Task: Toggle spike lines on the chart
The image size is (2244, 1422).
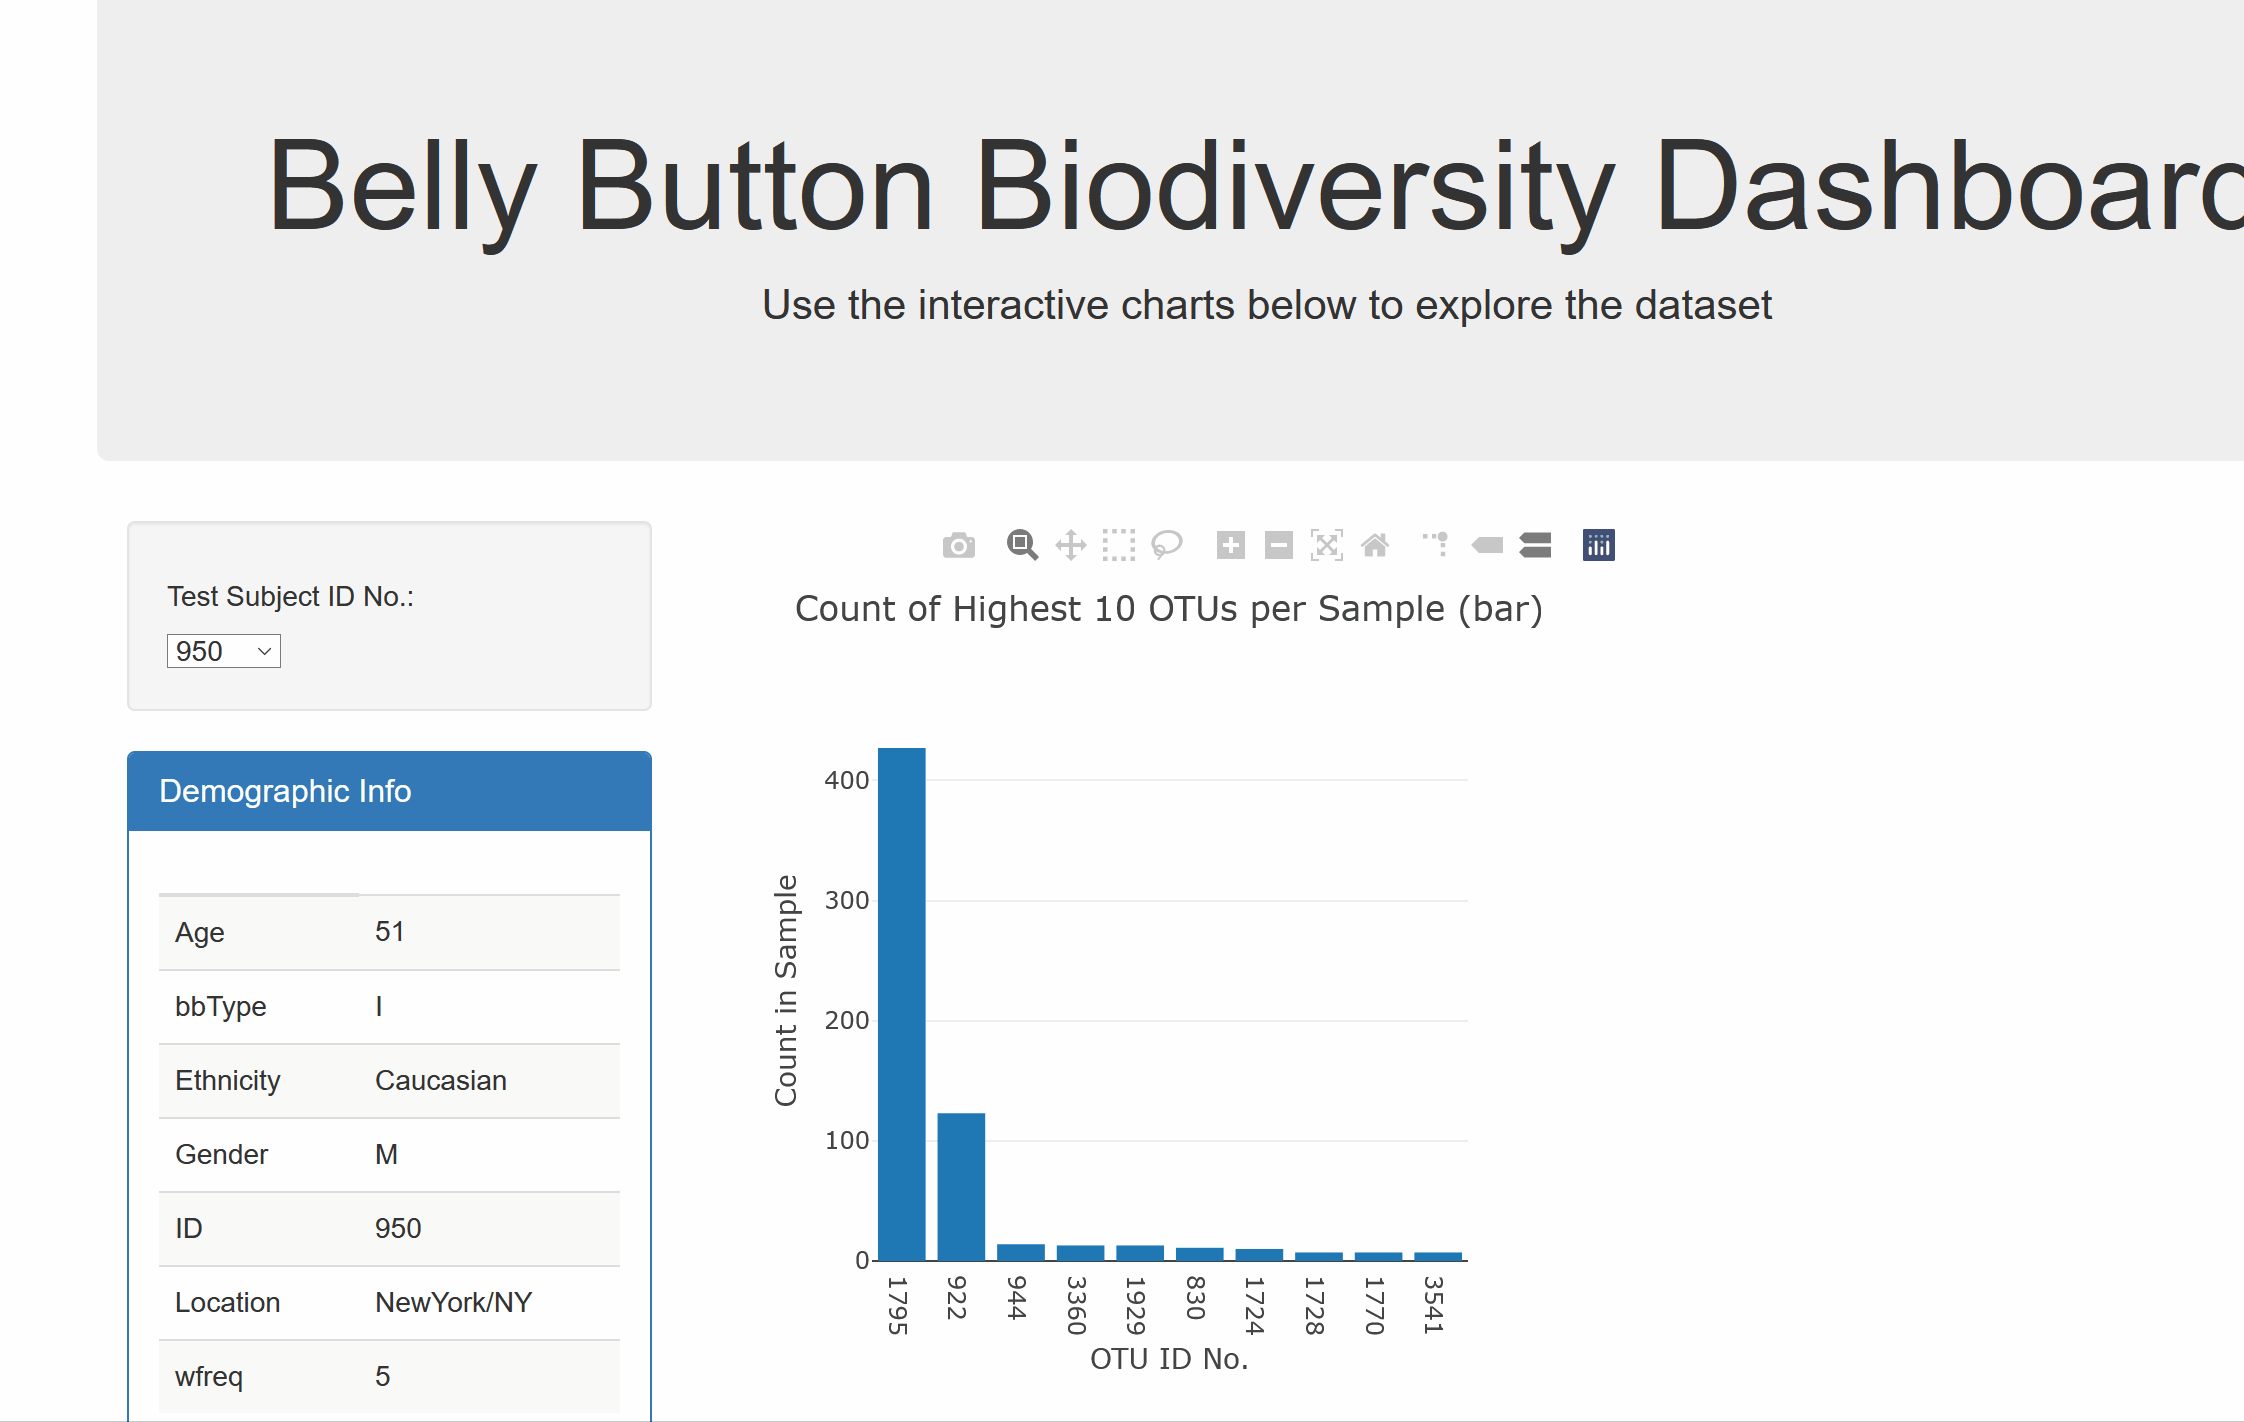Action: 1436,545
